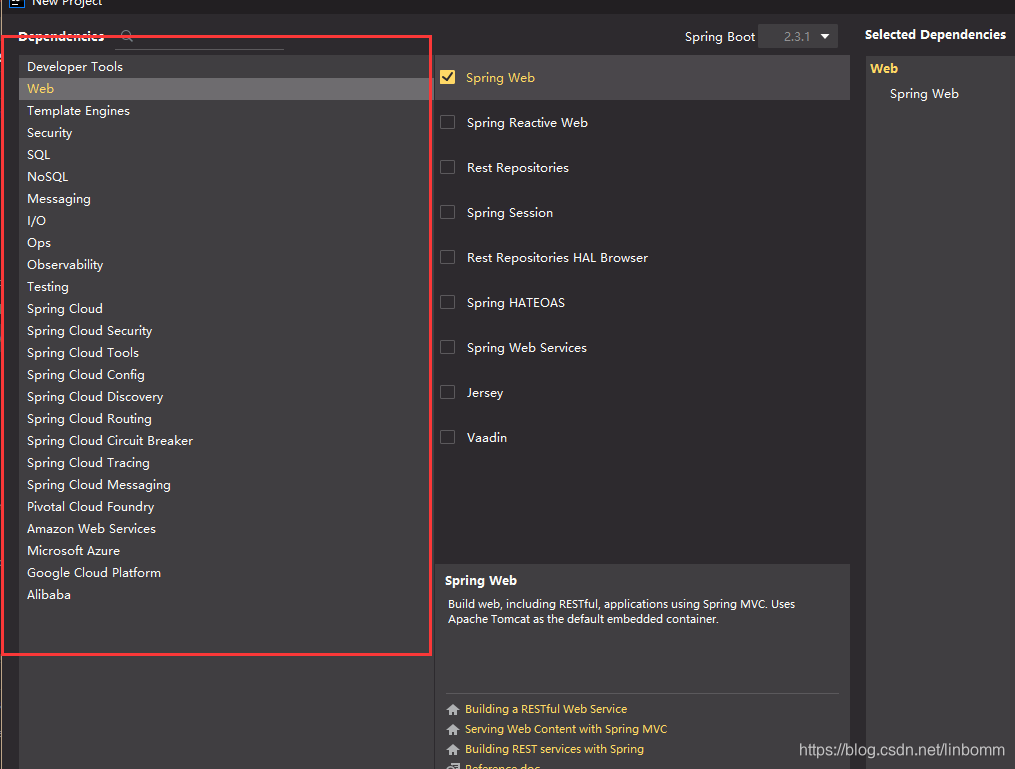
Task: Select Spring Cloud Discovery category
Action: coord(225,397)
